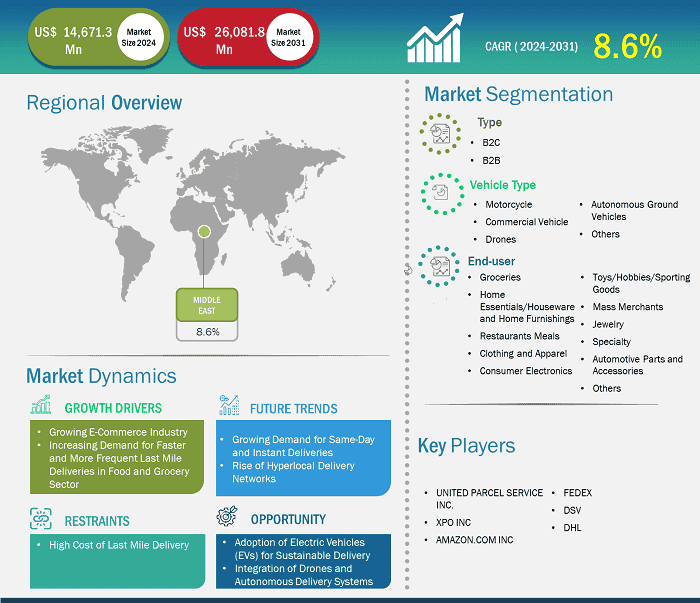Click UNITED PARCEL SERVICE INC. in Key Players
Image resolution: width=700 pixels, height=603 pixels.
pos(489,499)
